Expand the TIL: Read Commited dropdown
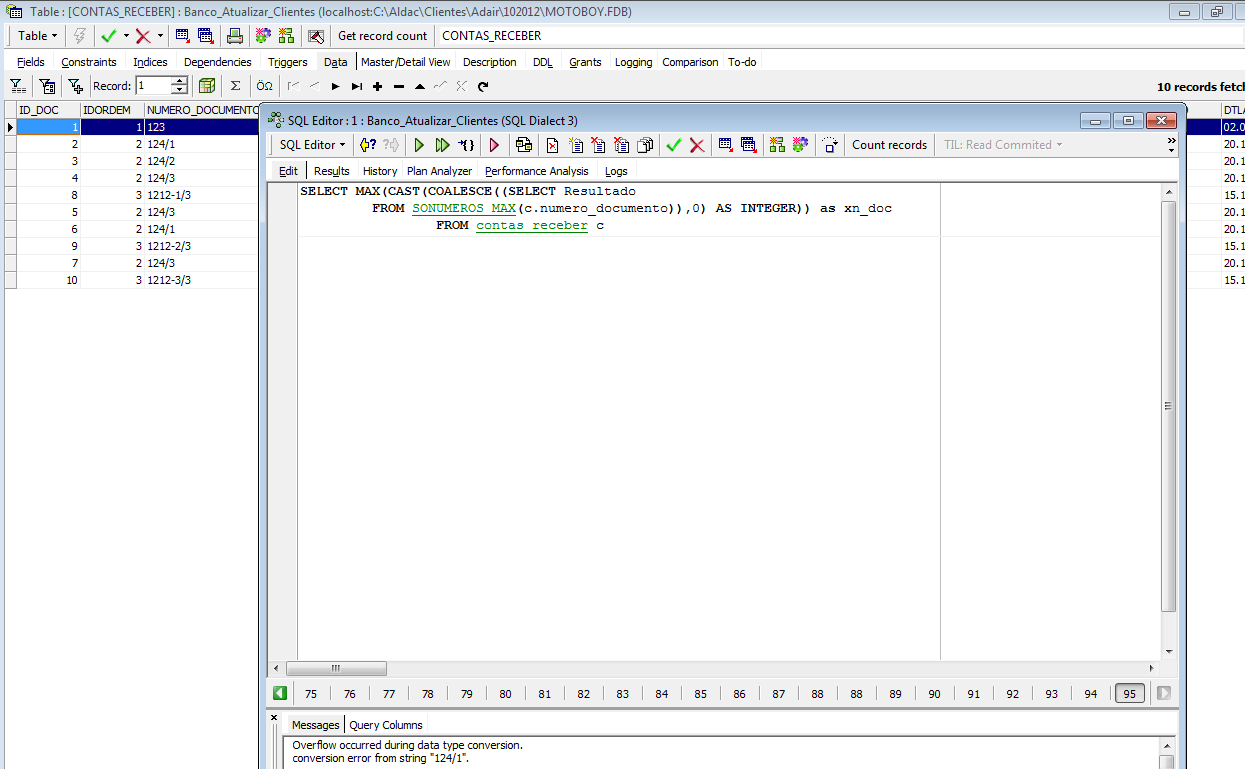This screenshot has height=769, width=1245. tap(1003, 145)
